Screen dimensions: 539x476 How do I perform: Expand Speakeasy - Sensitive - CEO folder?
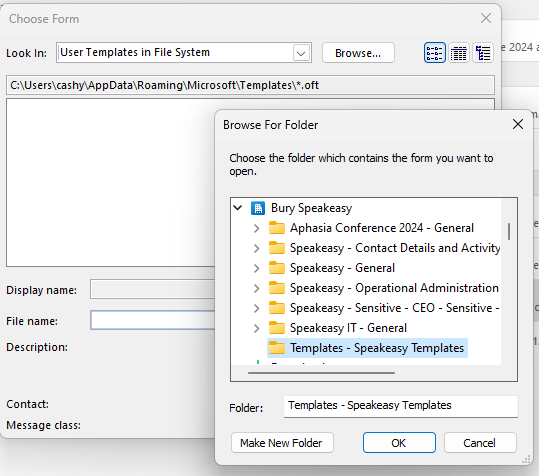[256, 308]
